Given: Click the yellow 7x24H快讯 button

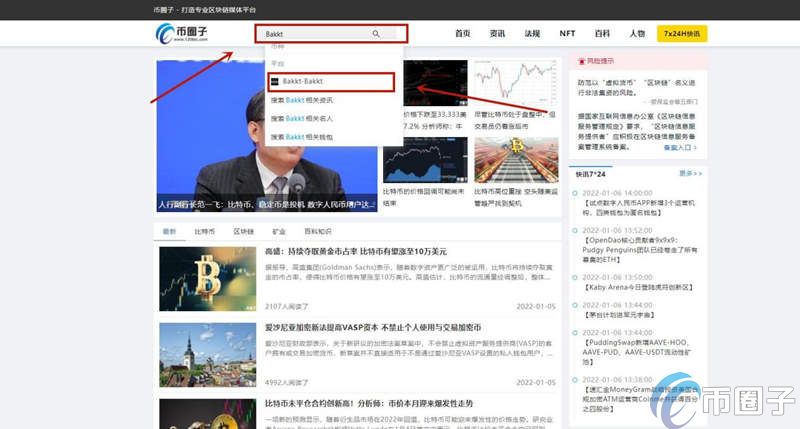Looking at the screenshot, I should [x=682, y=34].
